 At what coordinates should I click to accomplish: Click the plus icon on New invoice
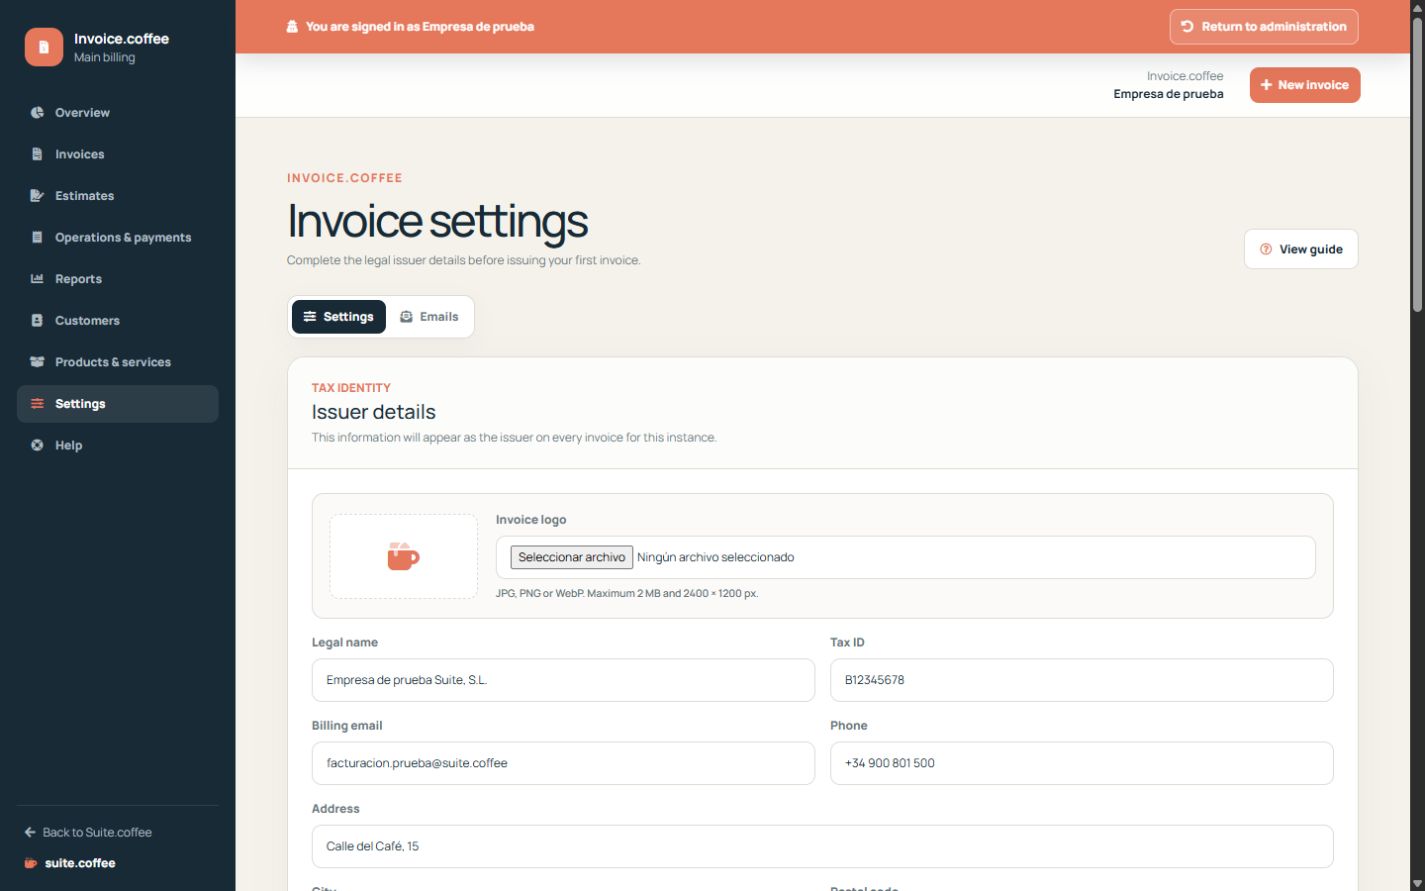coord(1266,85)
